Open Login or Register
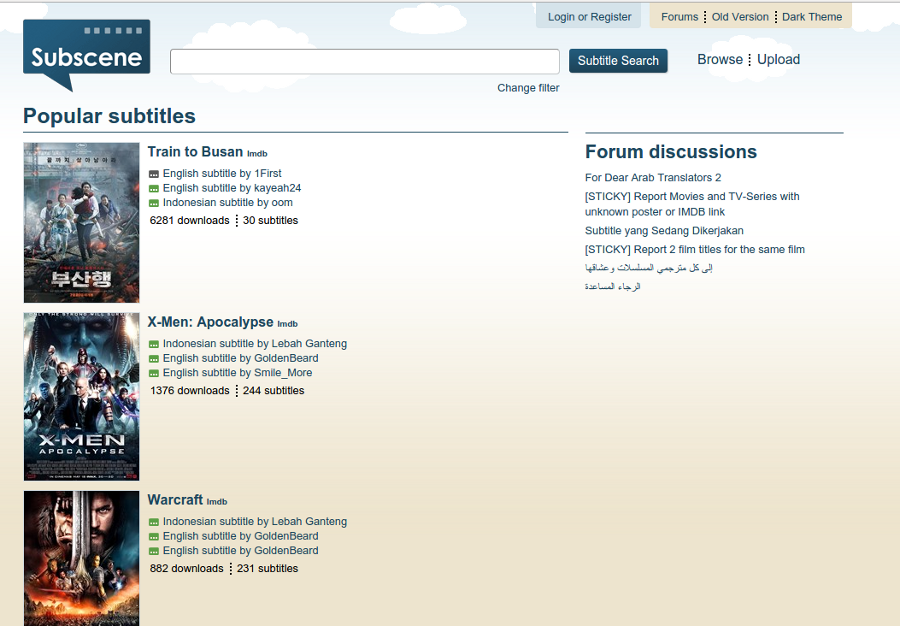The height and width of the screenshot is (626, 900). [x=589, y=17]
